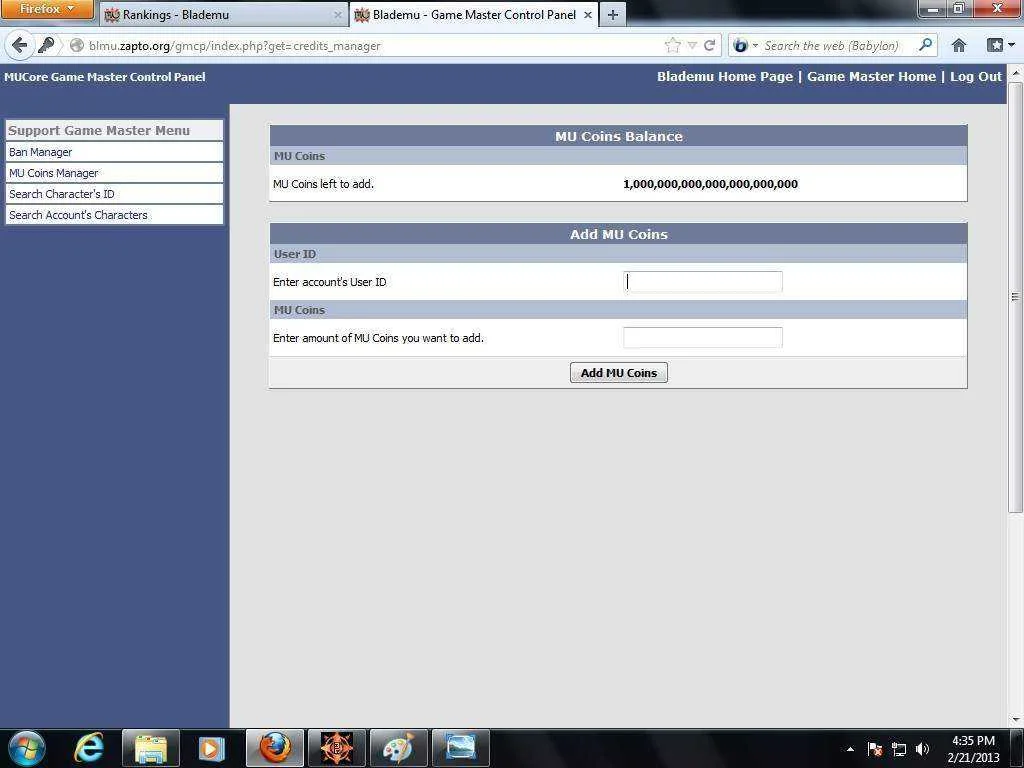Image resolution: width=1024 pixels, height=768 pixels.
Task: Click the browser Back arrow button
Action: coord(19,45)
